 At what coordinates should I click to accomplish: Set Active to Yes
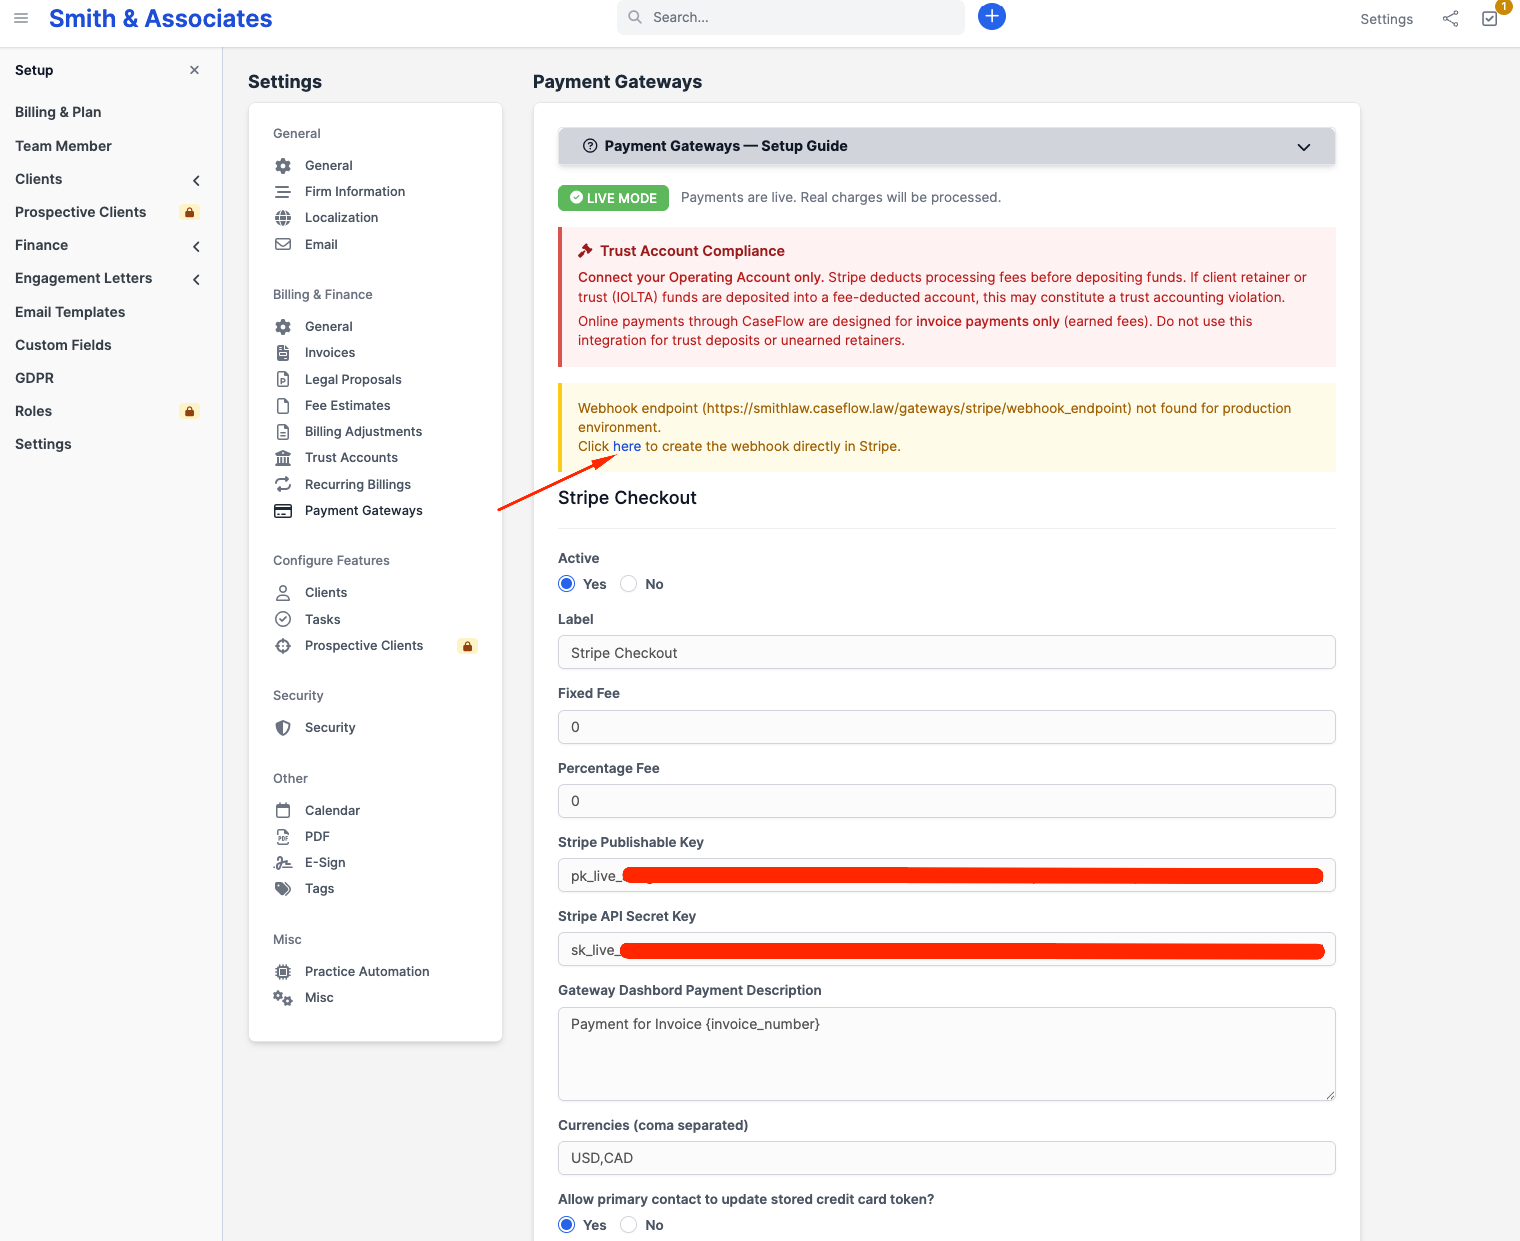567,584
